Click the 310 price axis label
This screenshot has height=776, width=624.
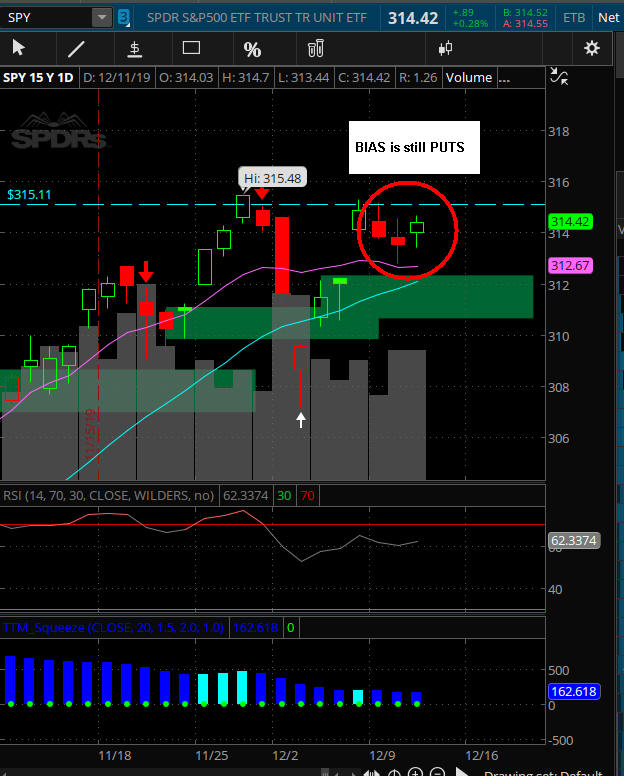(559, 336)
